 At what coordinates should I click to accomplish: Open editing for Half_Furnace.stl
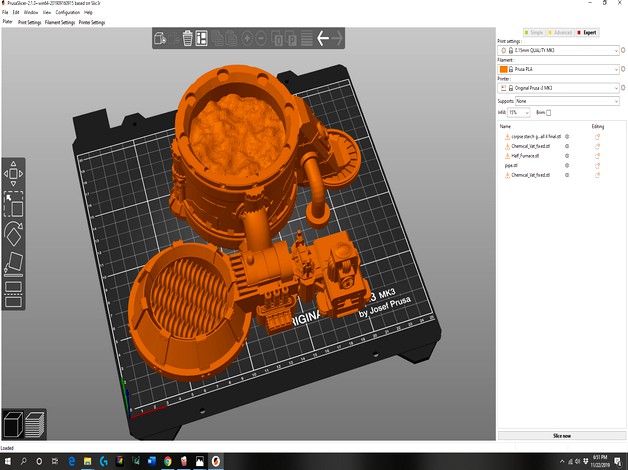point(597,156)
